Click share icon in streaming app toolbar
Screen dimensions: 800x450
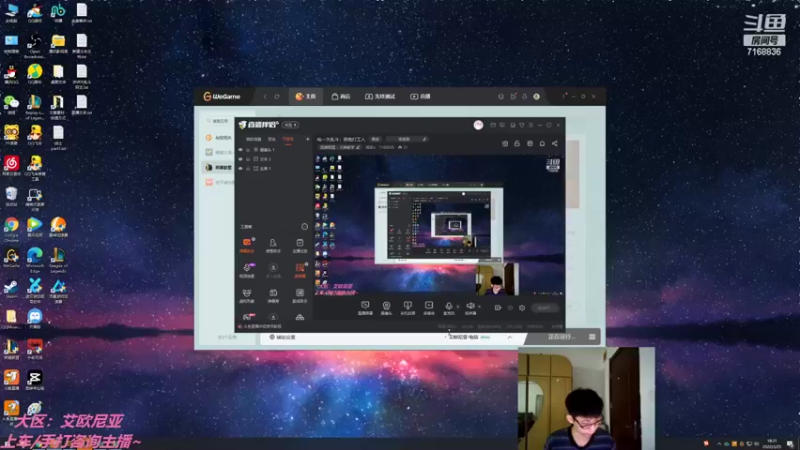pyautogui.click(x=555, y=143)
